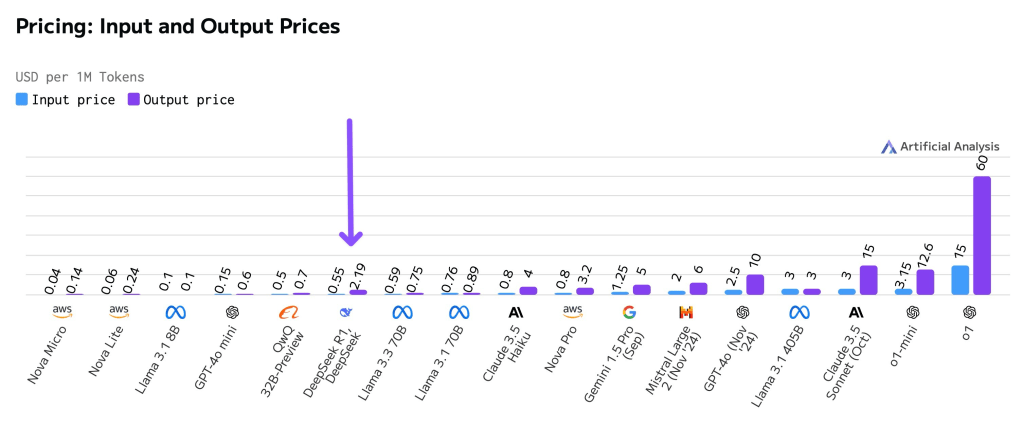This screenshot has height=426, width=1023.
Task: Click the blue o1 input price bar
Action: (960, 280)
